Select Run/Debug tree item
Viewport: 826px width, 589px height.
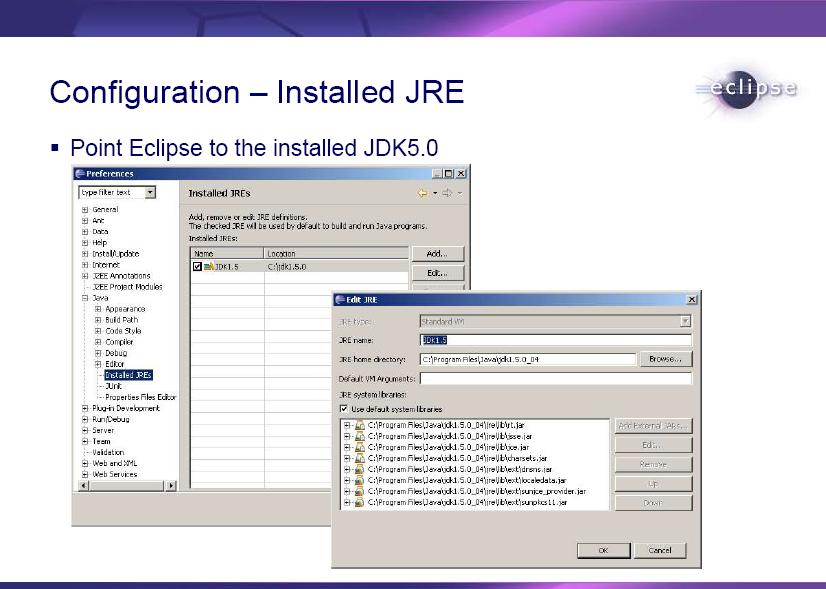tap(111, 419)
